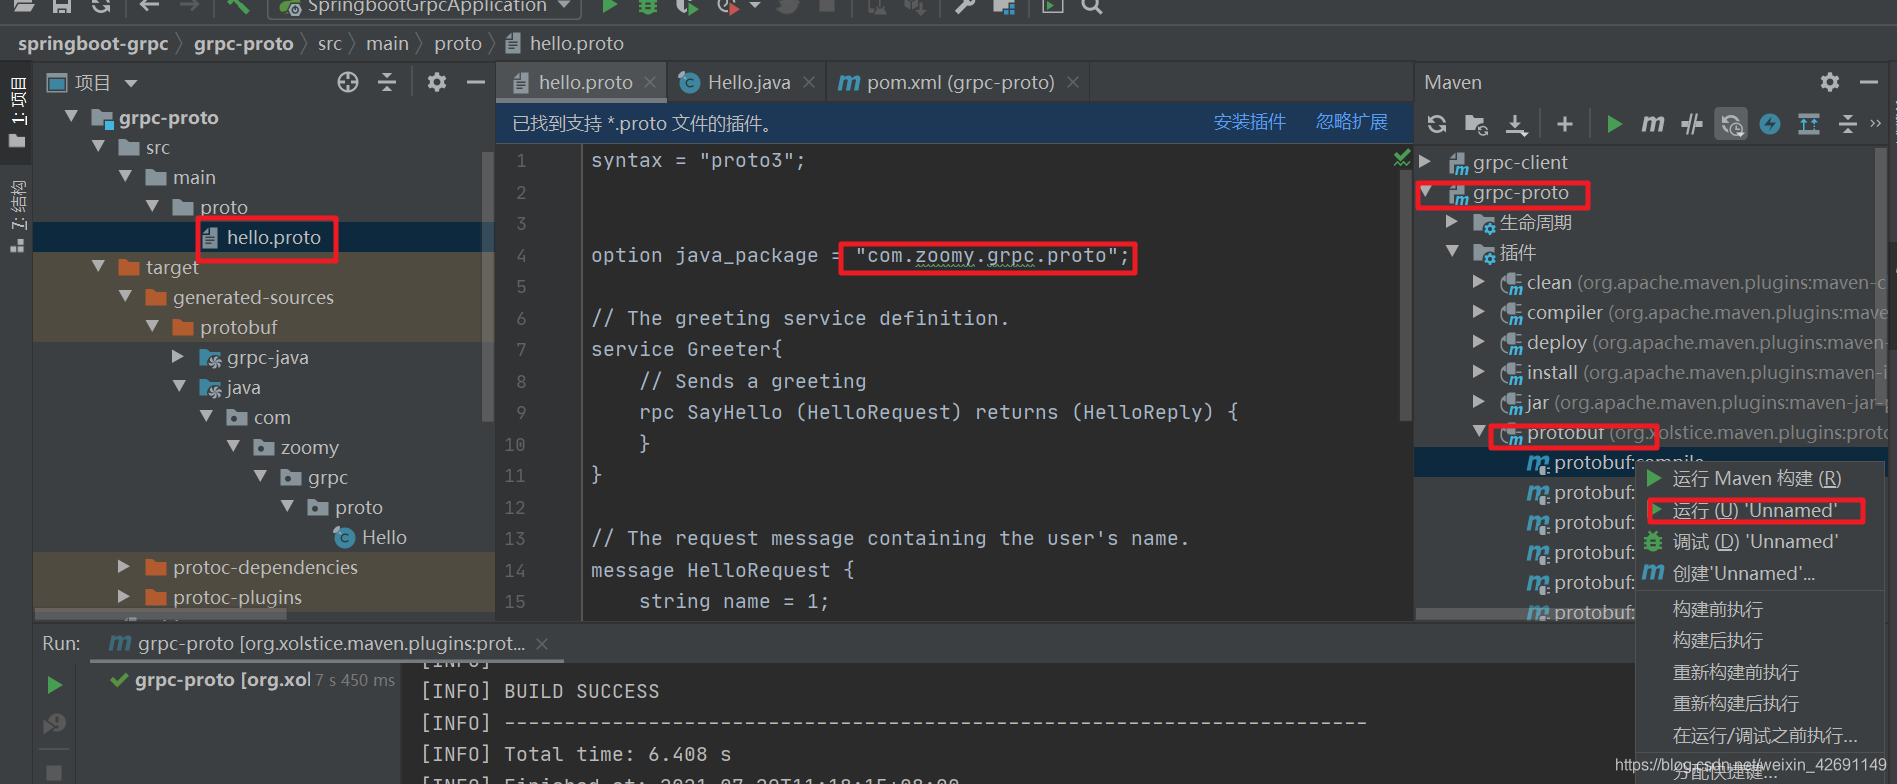Click main in breadcrumb path

[387, 43]
